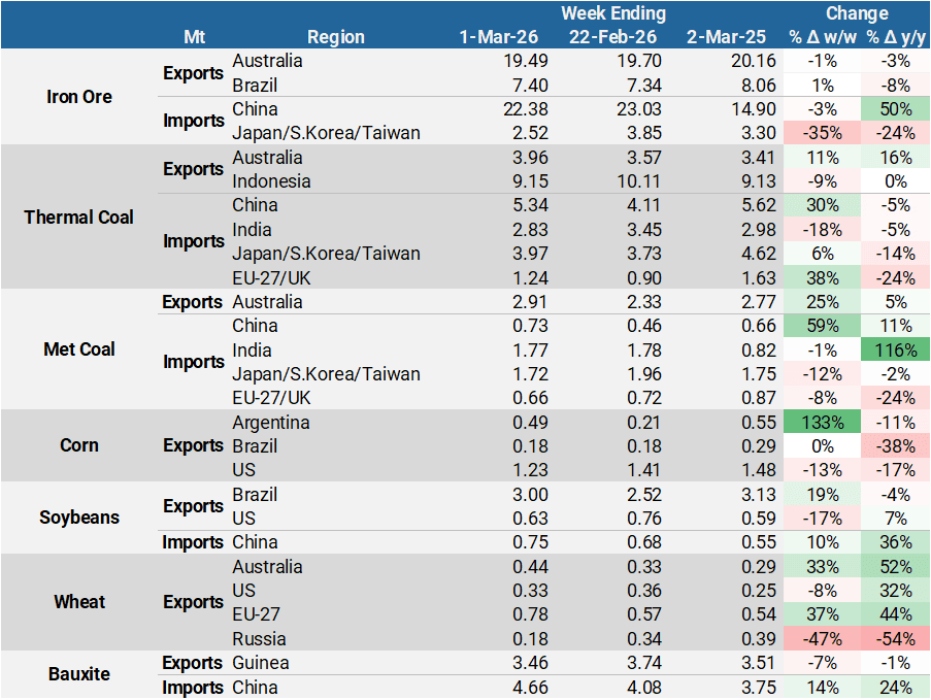Click the Mt unit header
This screenshot has height=700, width=931.
pyautogui.click(x=194, y=37)
